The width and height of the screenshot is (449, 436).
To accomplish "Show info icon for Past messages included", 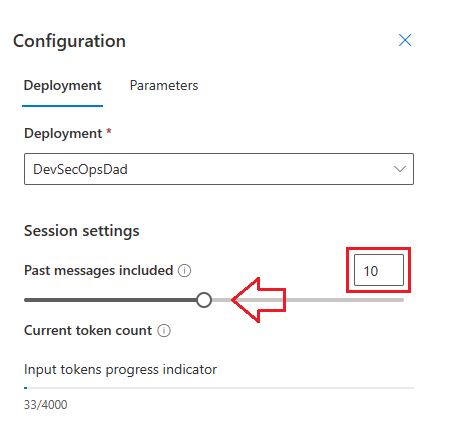I will [x=184, y=270].
